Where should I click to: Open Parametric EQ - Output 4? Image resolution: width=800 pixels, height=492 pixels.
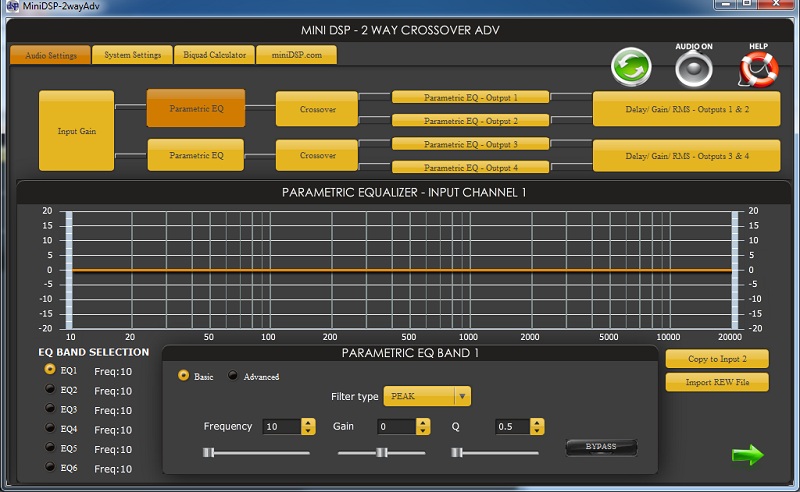click(x=470, y=167)
